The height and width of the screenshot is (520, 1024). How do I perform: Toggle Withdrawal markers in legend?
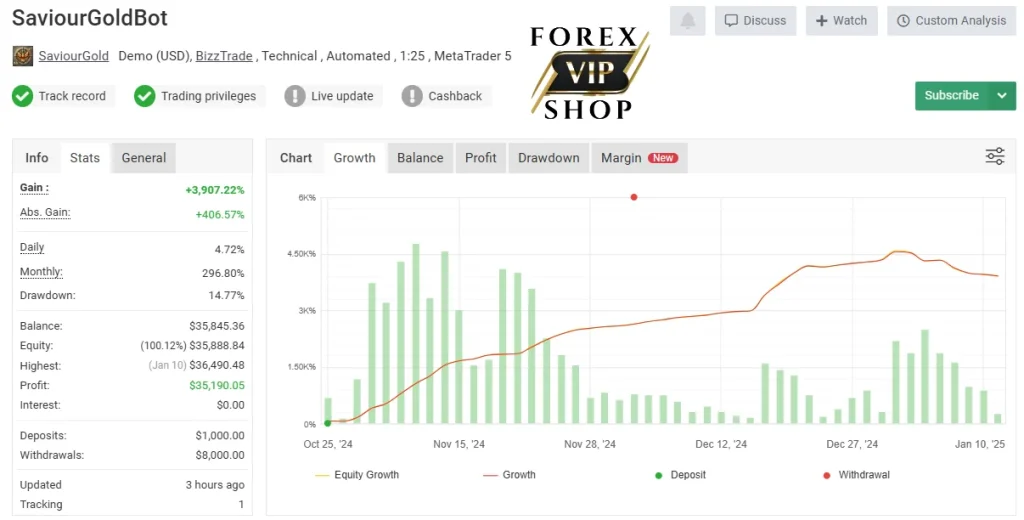click(856, 475)
